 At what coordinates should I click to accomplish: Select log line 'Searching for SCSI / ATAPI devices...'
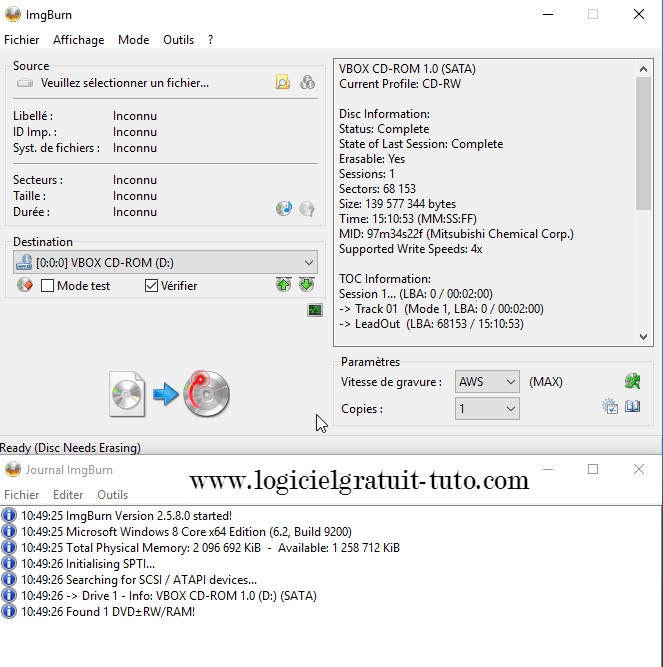pos(139,580)
